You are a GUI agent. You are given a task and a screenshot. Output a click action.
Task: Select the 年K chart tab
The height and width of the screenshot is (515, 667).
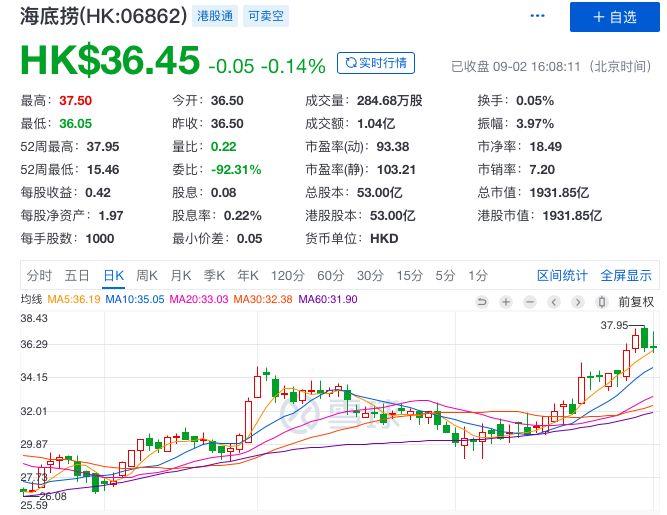tap(248, 276)
